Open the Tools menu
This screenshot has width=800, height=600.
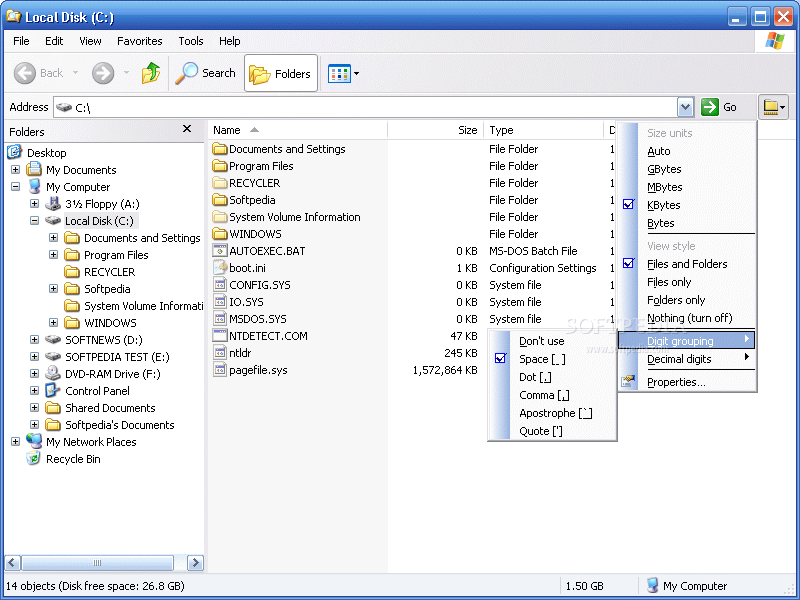pos(190,41)
